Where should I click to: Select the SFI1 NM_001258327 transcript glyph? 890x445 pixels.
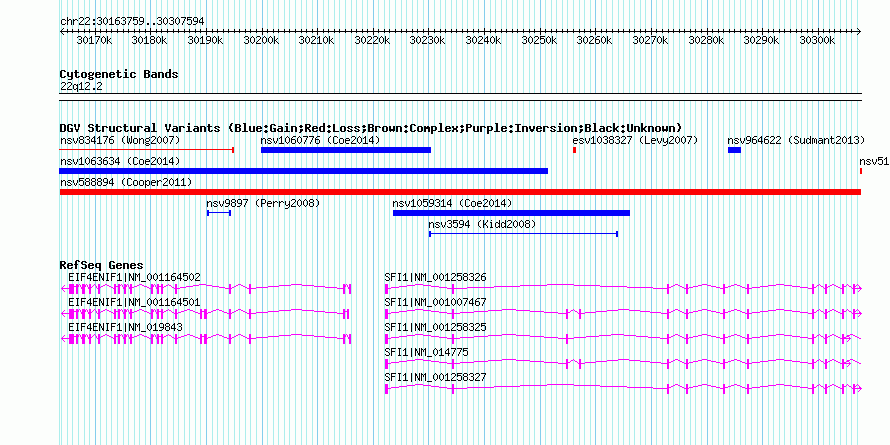[623, 389]
